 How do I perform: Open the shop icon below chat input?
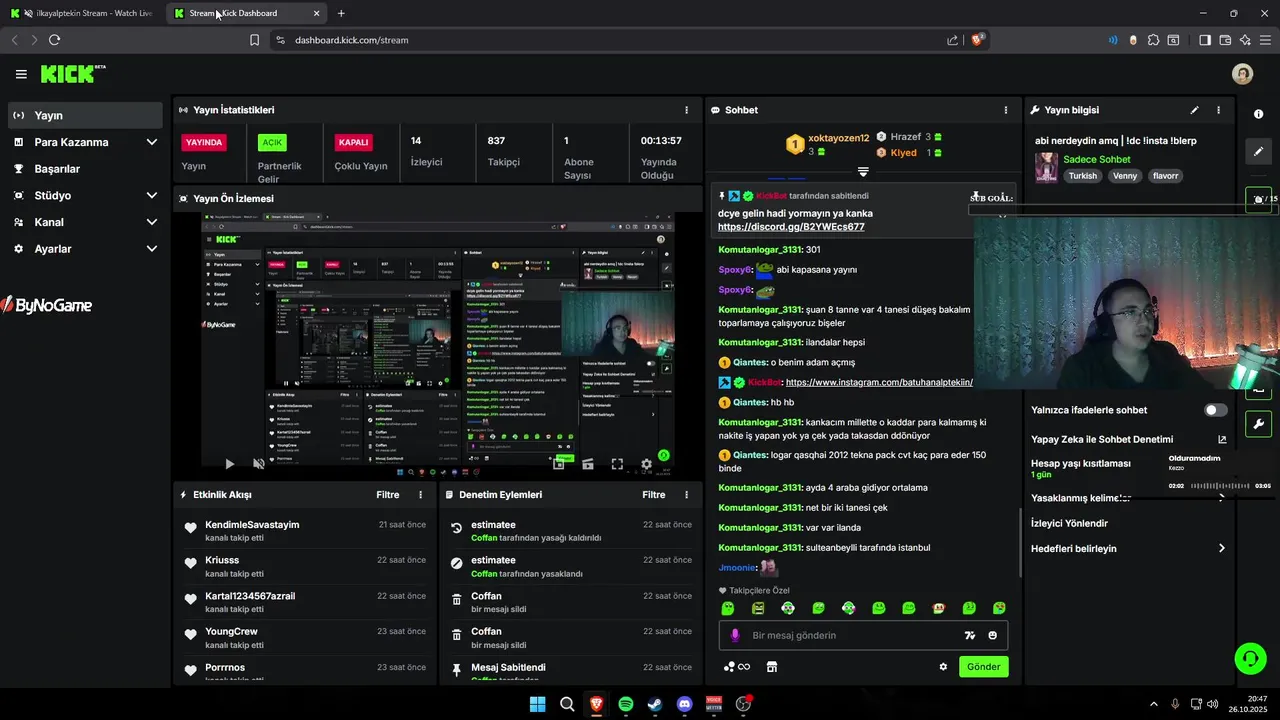772,667
